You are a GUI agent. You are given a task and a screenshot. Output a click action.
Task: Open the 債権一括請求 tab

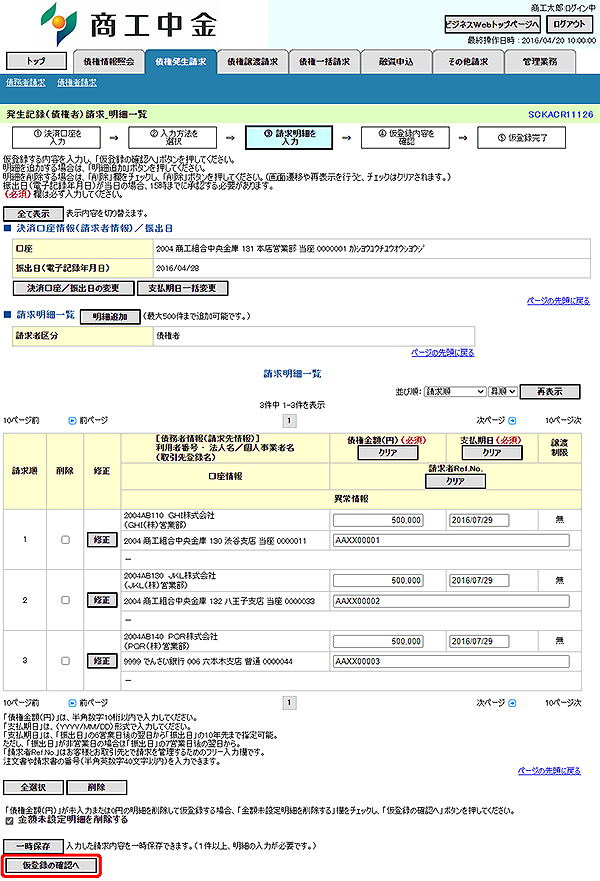[324, 62]
